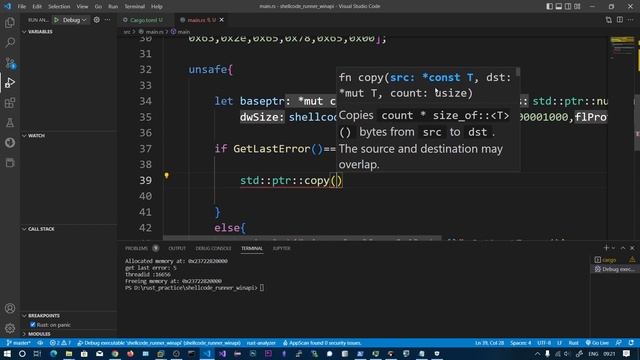Switch to the Output panel tab
The height and width of the screenshot is (360, 640).
(177, 248)
